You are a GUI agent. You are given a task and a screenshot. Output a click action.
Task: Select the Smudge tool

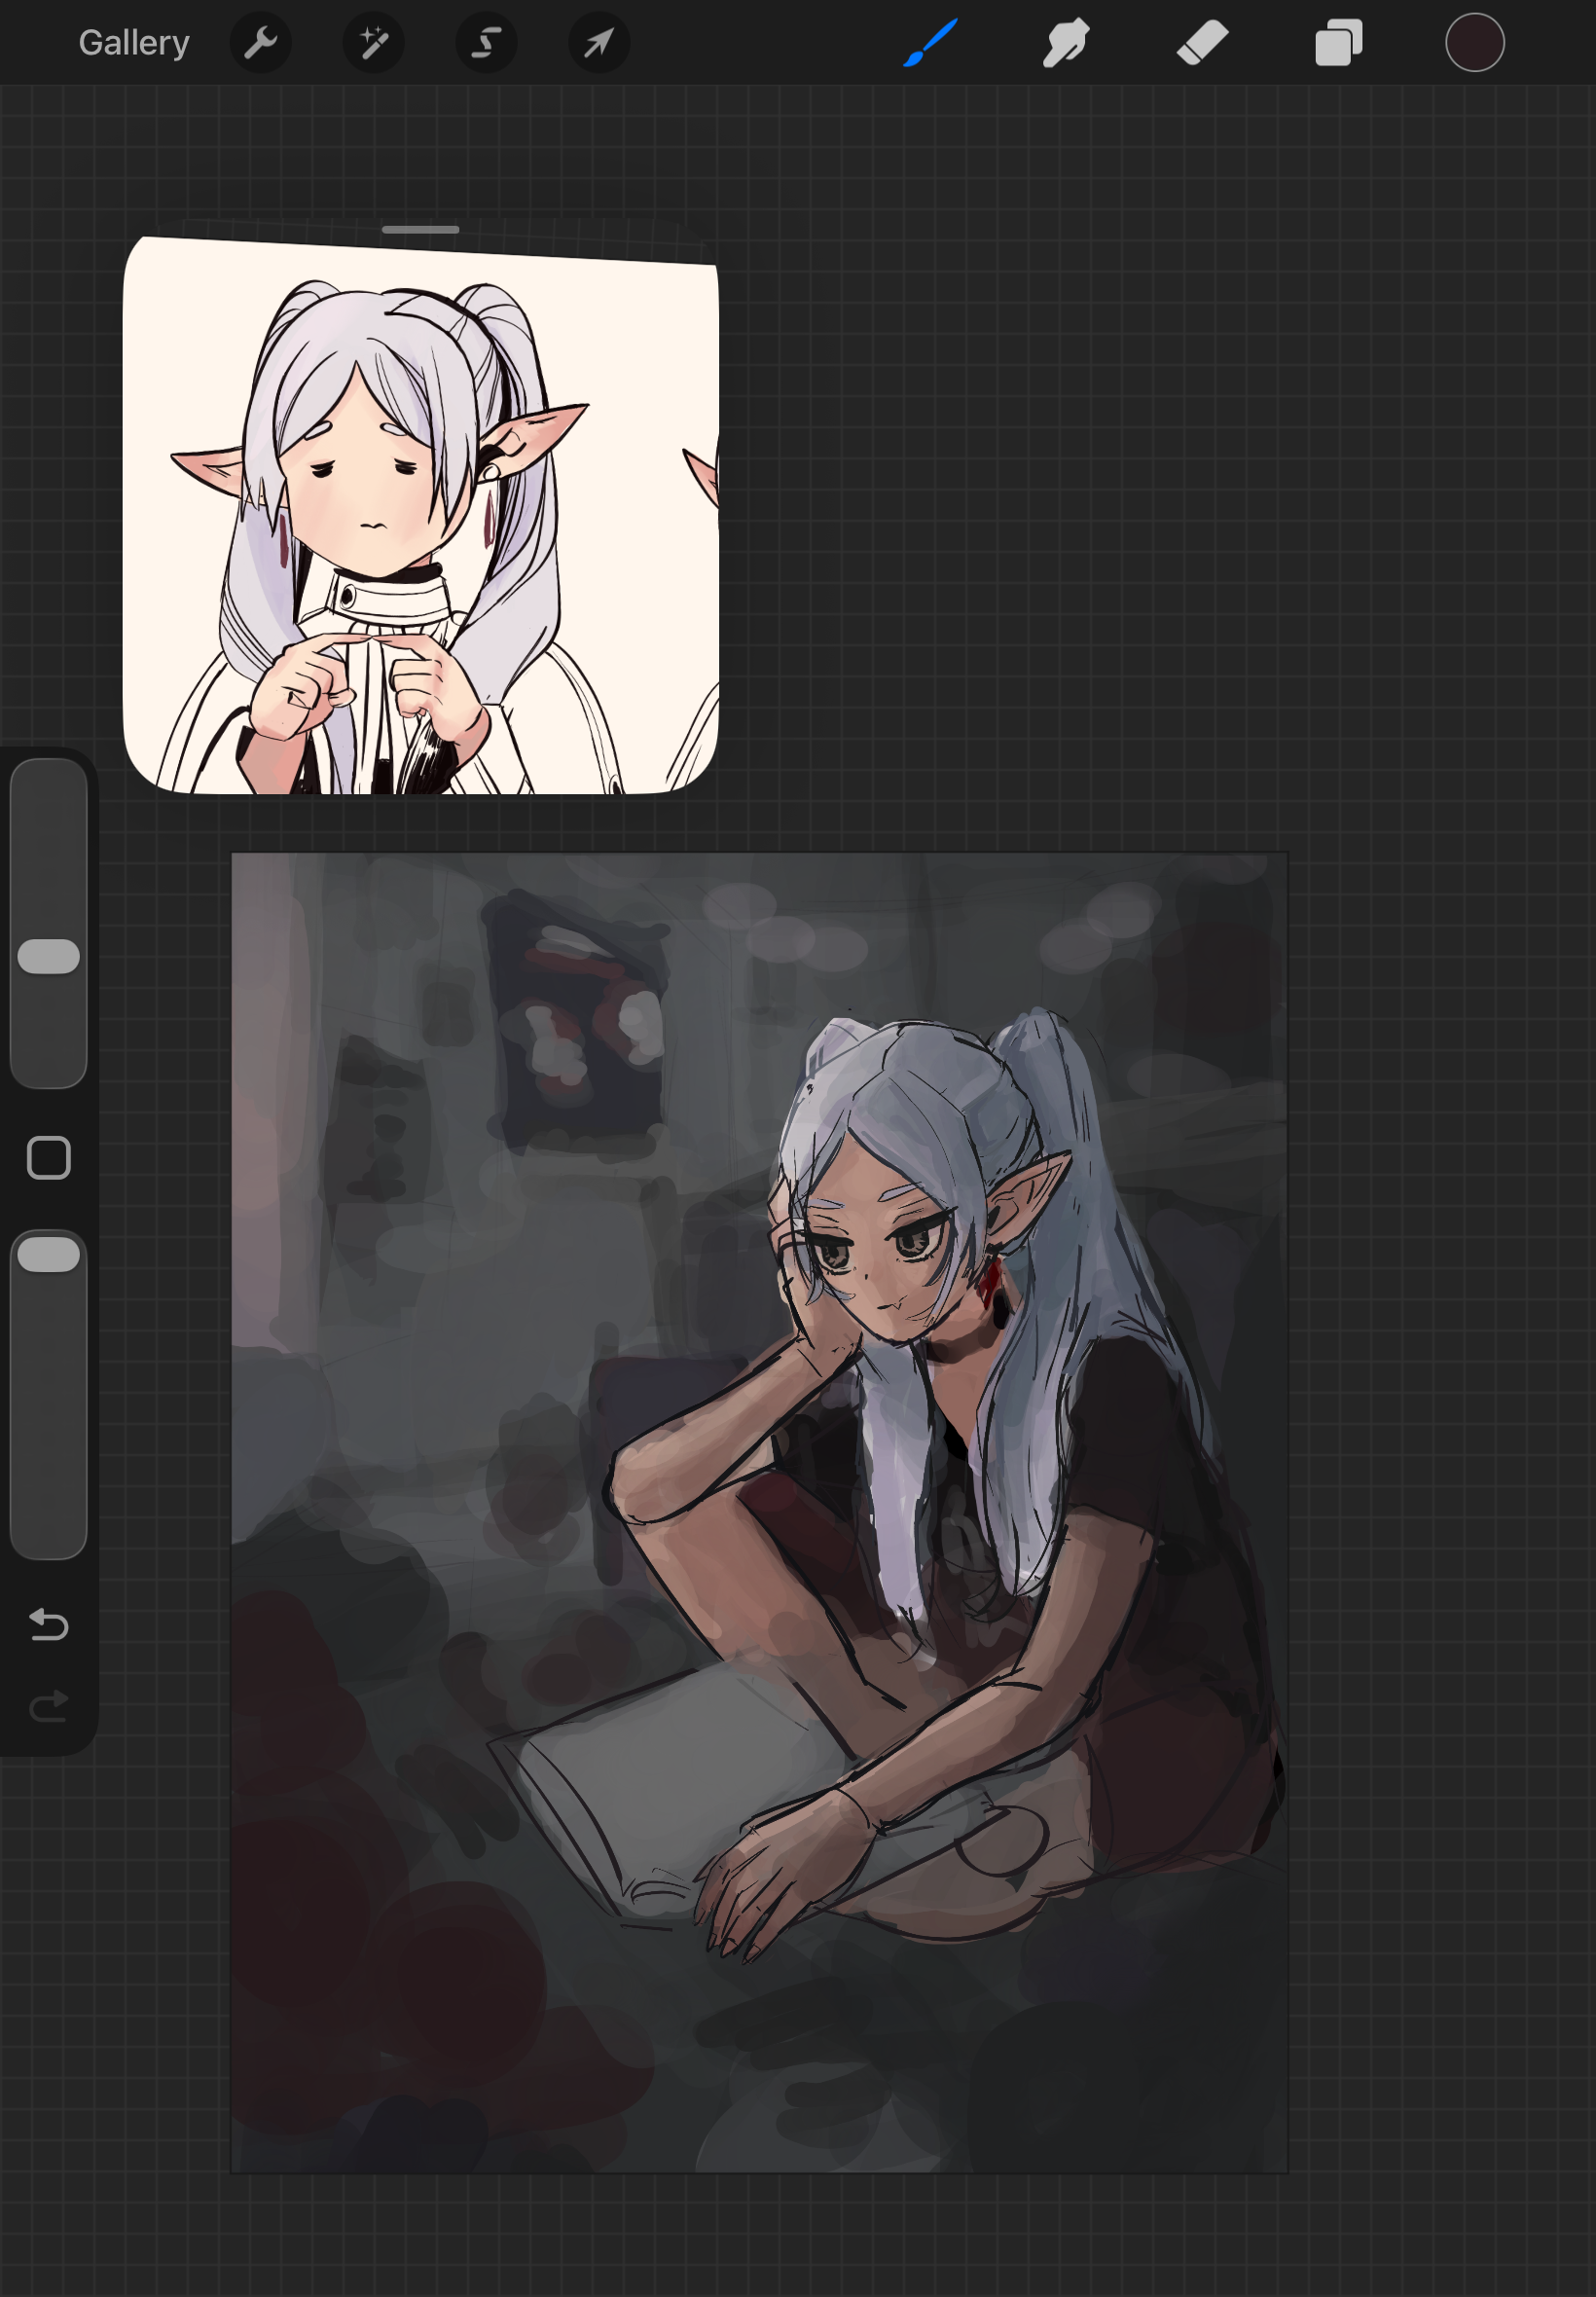[1066, 43]
